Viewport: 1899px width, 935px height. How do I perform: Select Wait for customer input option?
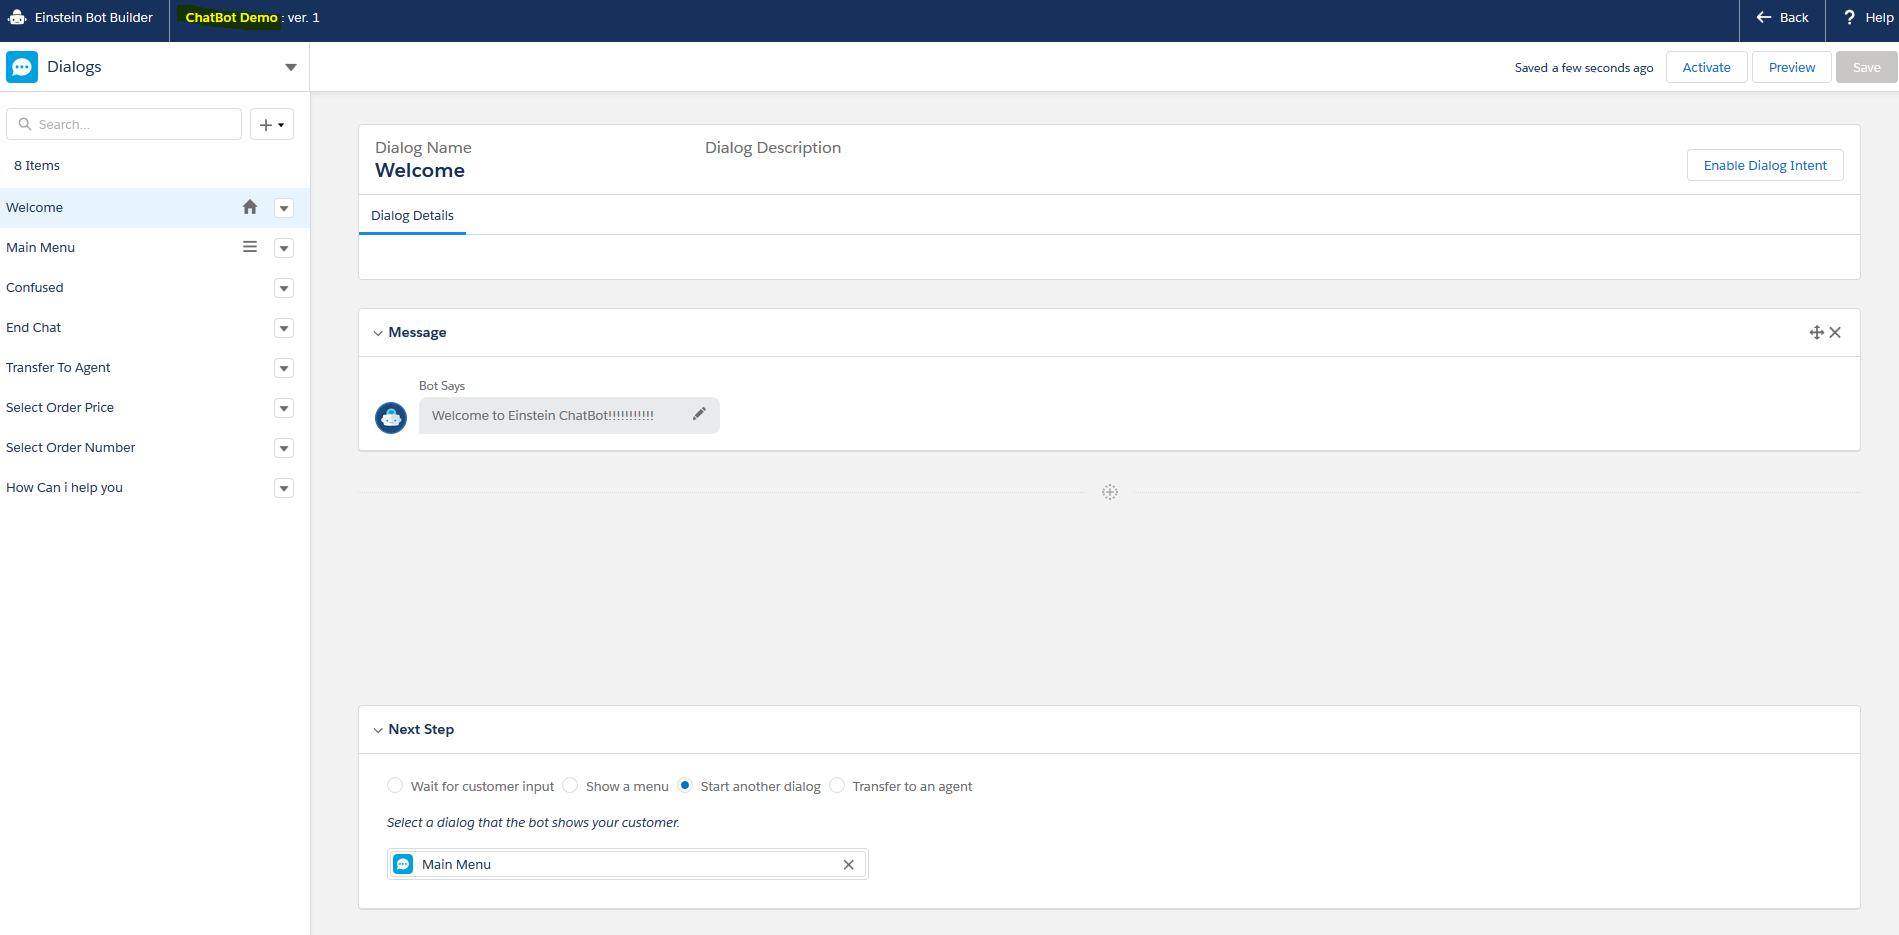[395, 785]
